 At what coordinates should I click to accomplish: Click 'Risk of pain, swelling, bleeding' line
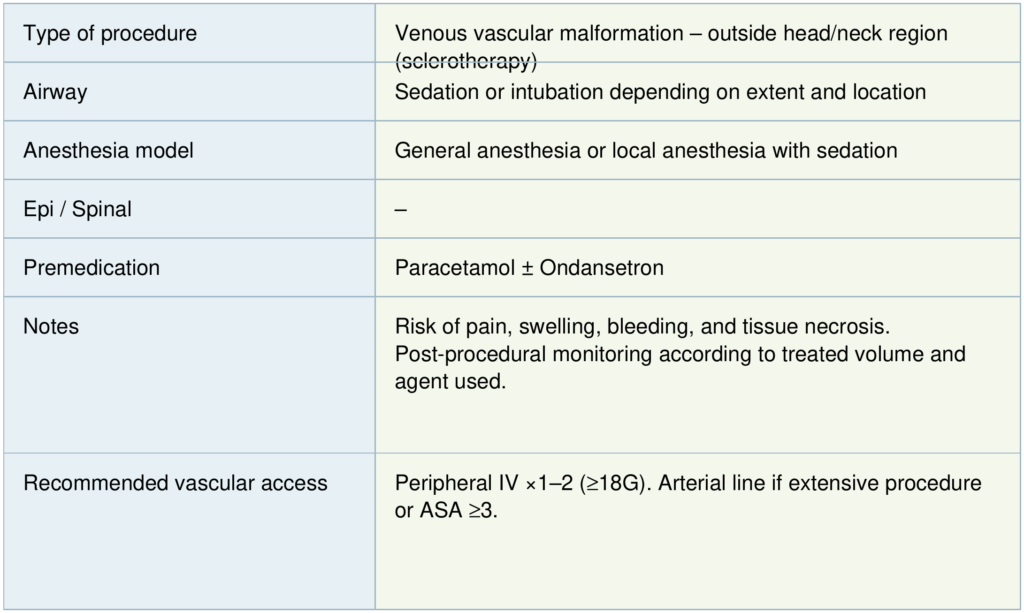click(640, 327)
